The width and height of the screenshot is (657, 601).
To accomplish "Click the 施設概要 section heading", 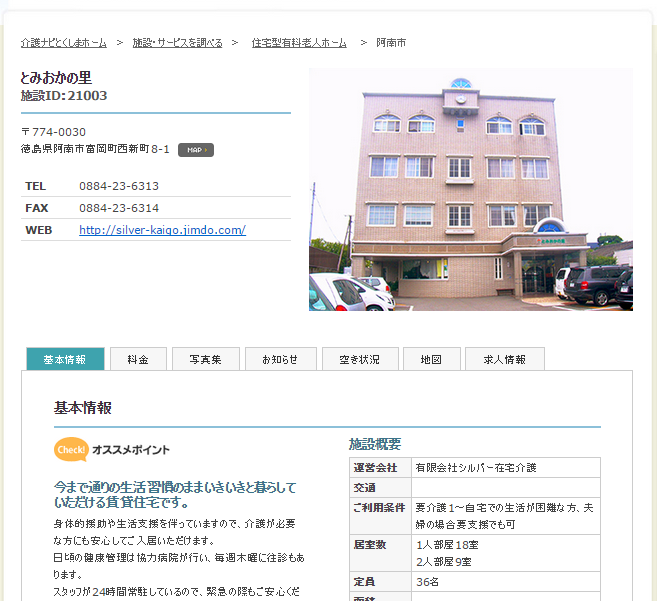I will tap(375, 444).
